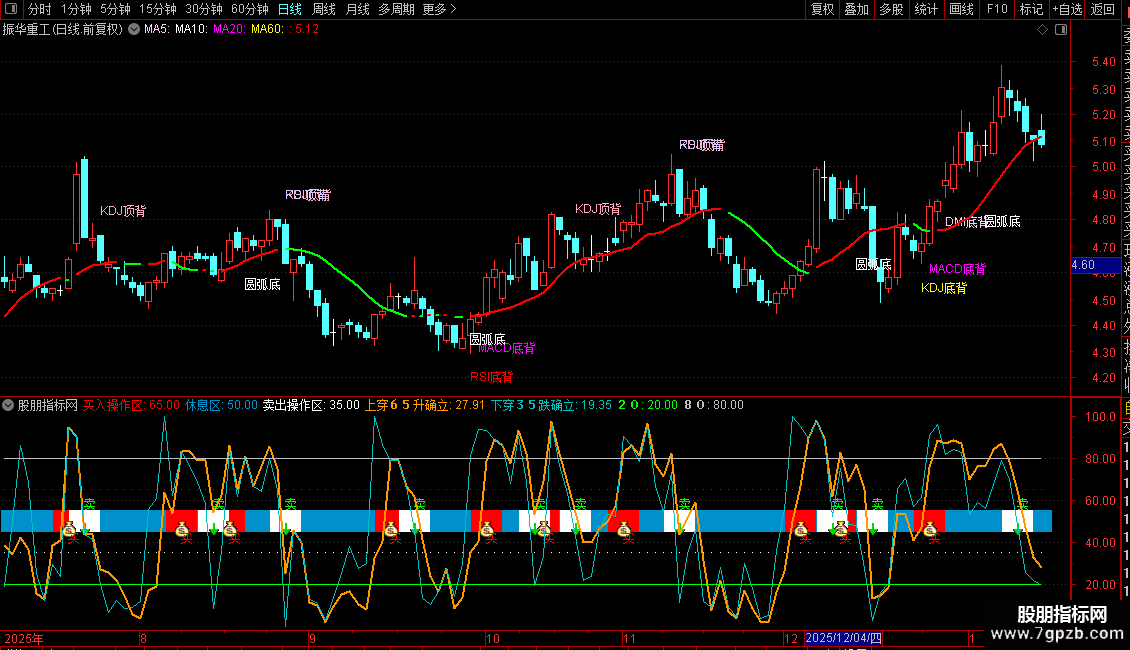The height and width of the screenshot is (650, 1130).
Task: Click the 买入操作区: 65.00 legend
Action: click(131, 405)
